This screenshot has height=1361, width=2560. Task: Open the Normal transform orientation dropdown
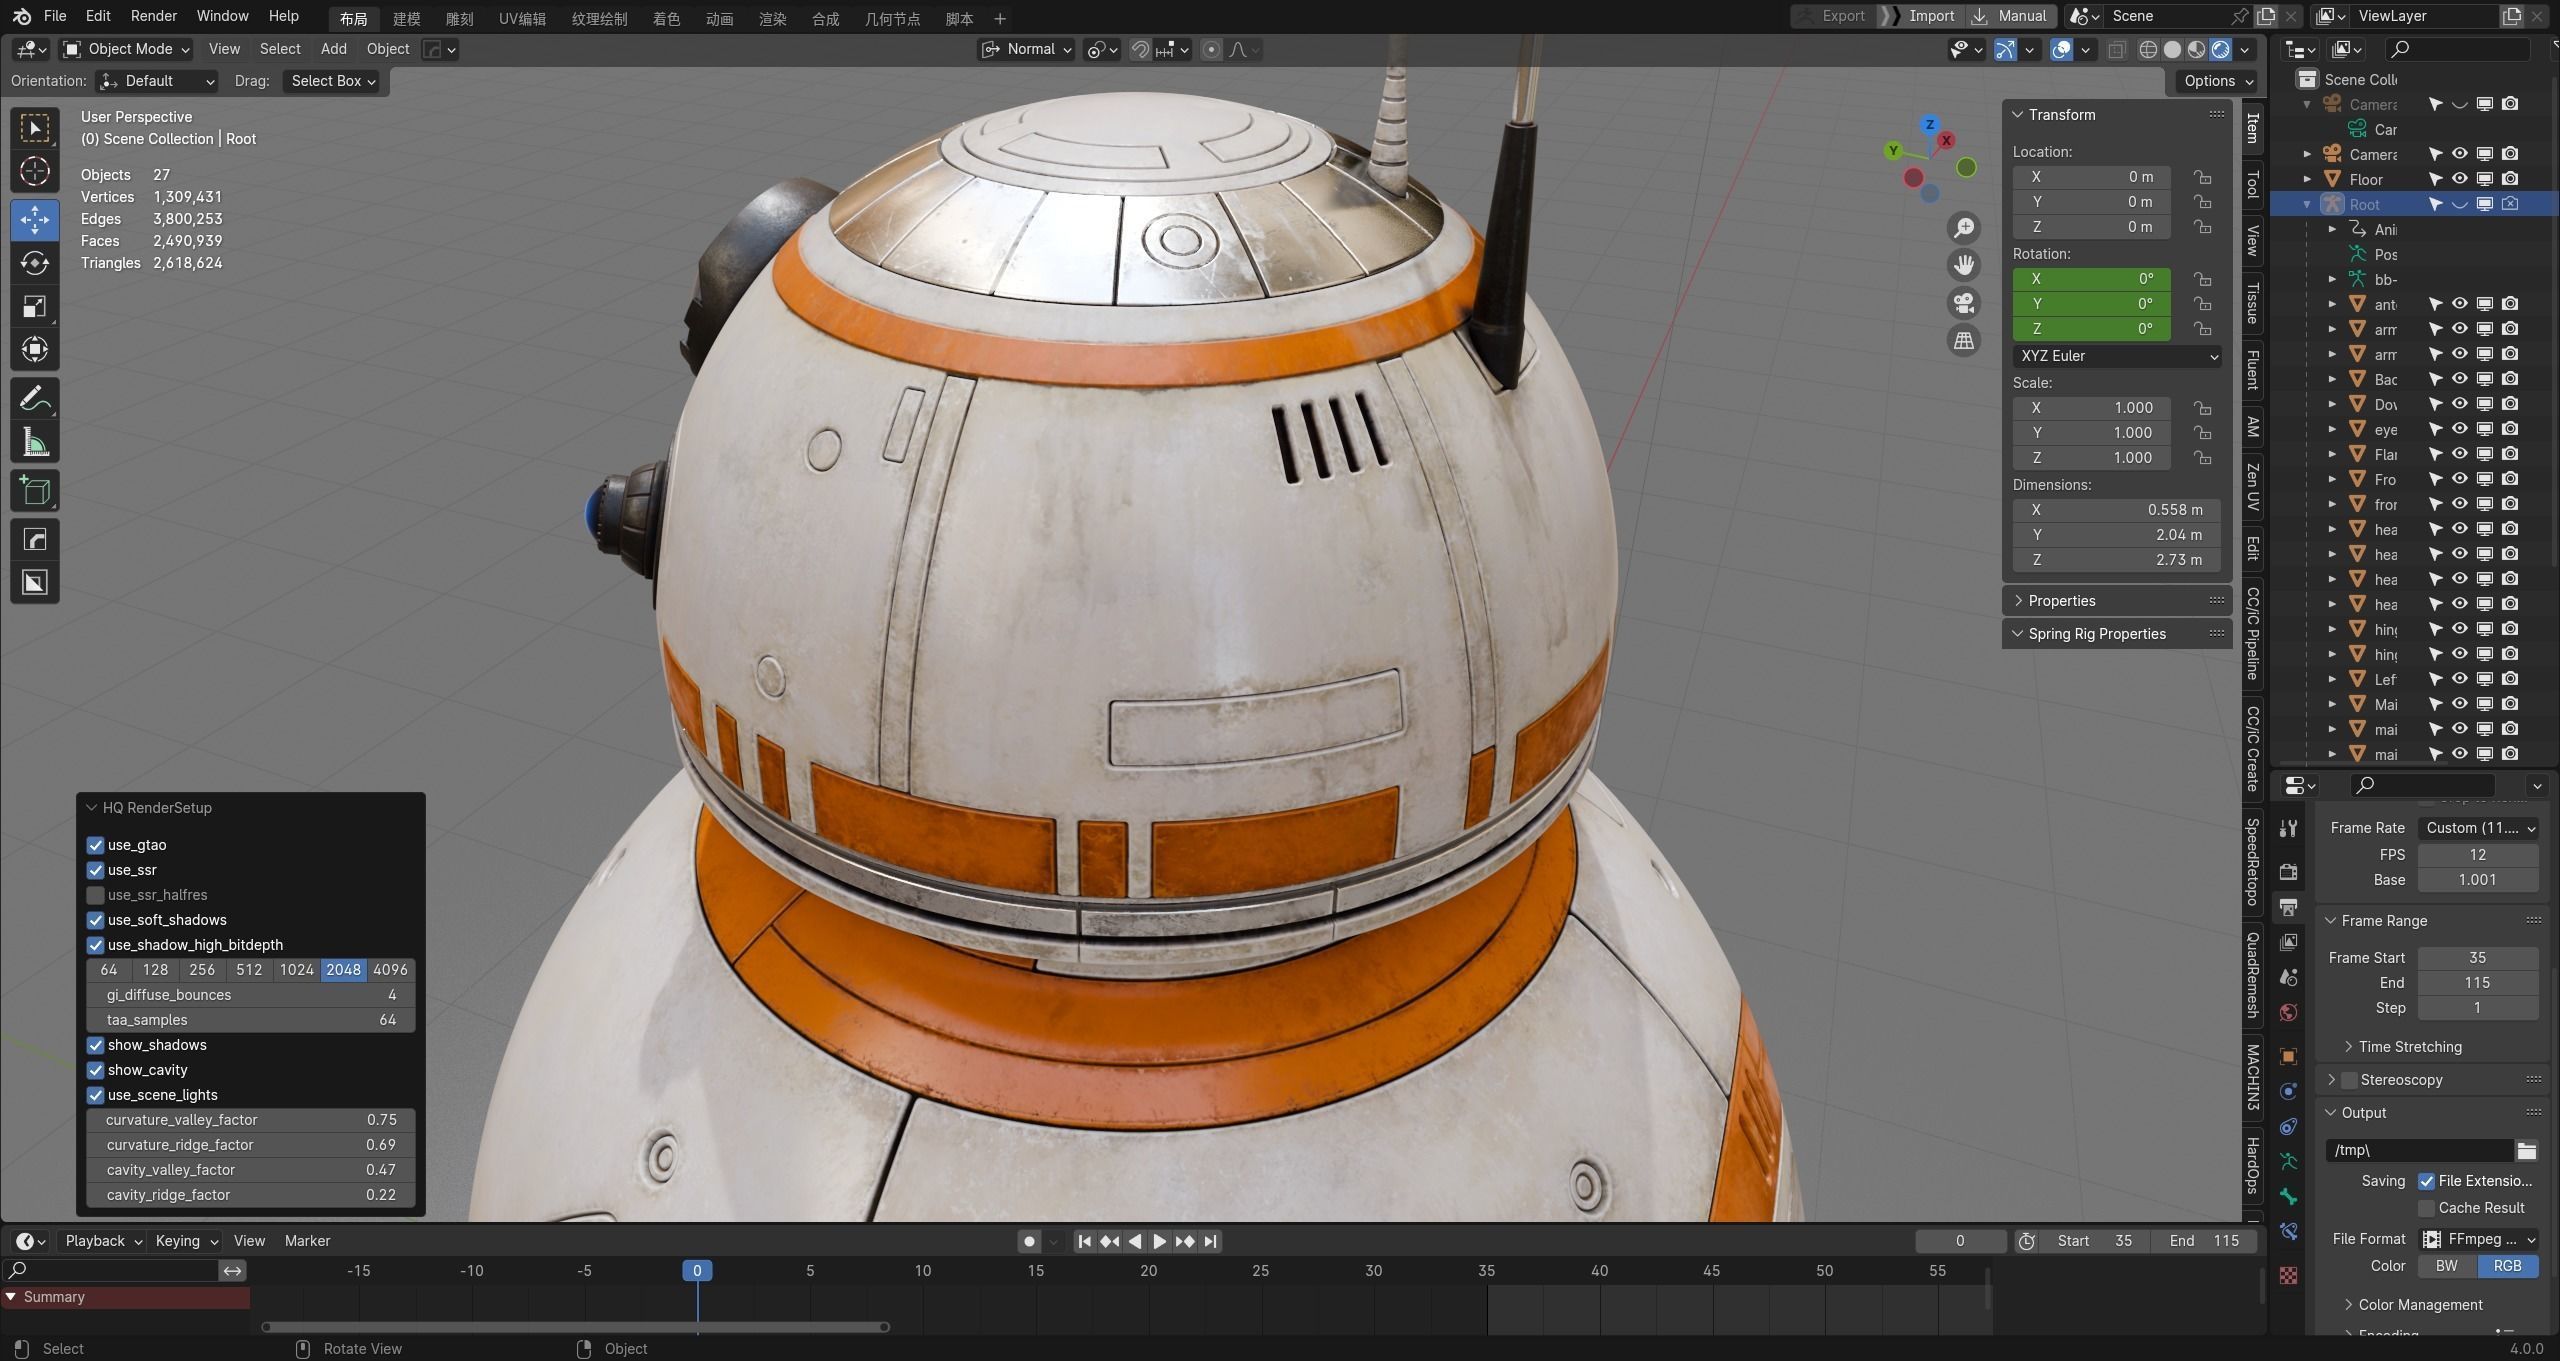1026,49
